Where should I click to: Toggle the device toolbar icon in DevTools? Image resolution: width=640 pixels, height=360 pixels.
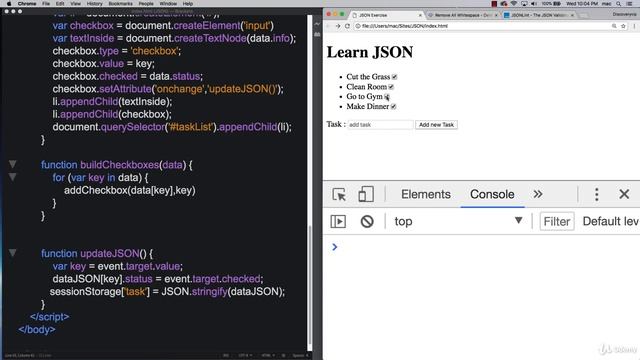[x=366, y=194]
